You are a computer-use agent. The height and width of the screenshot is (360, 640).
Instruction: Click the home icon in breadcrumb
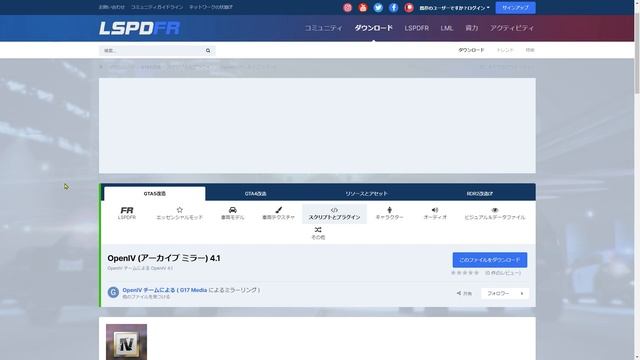101,67
